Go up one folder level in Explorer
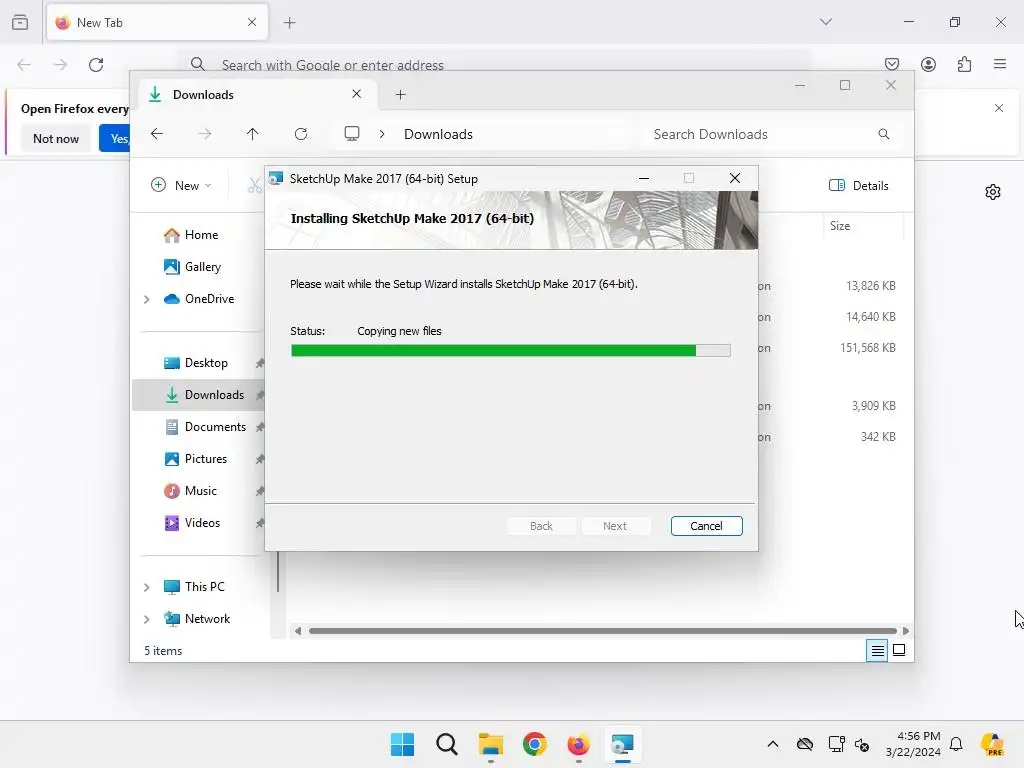This screenshot has height=768, width=1024. click(x=252, y=134)
